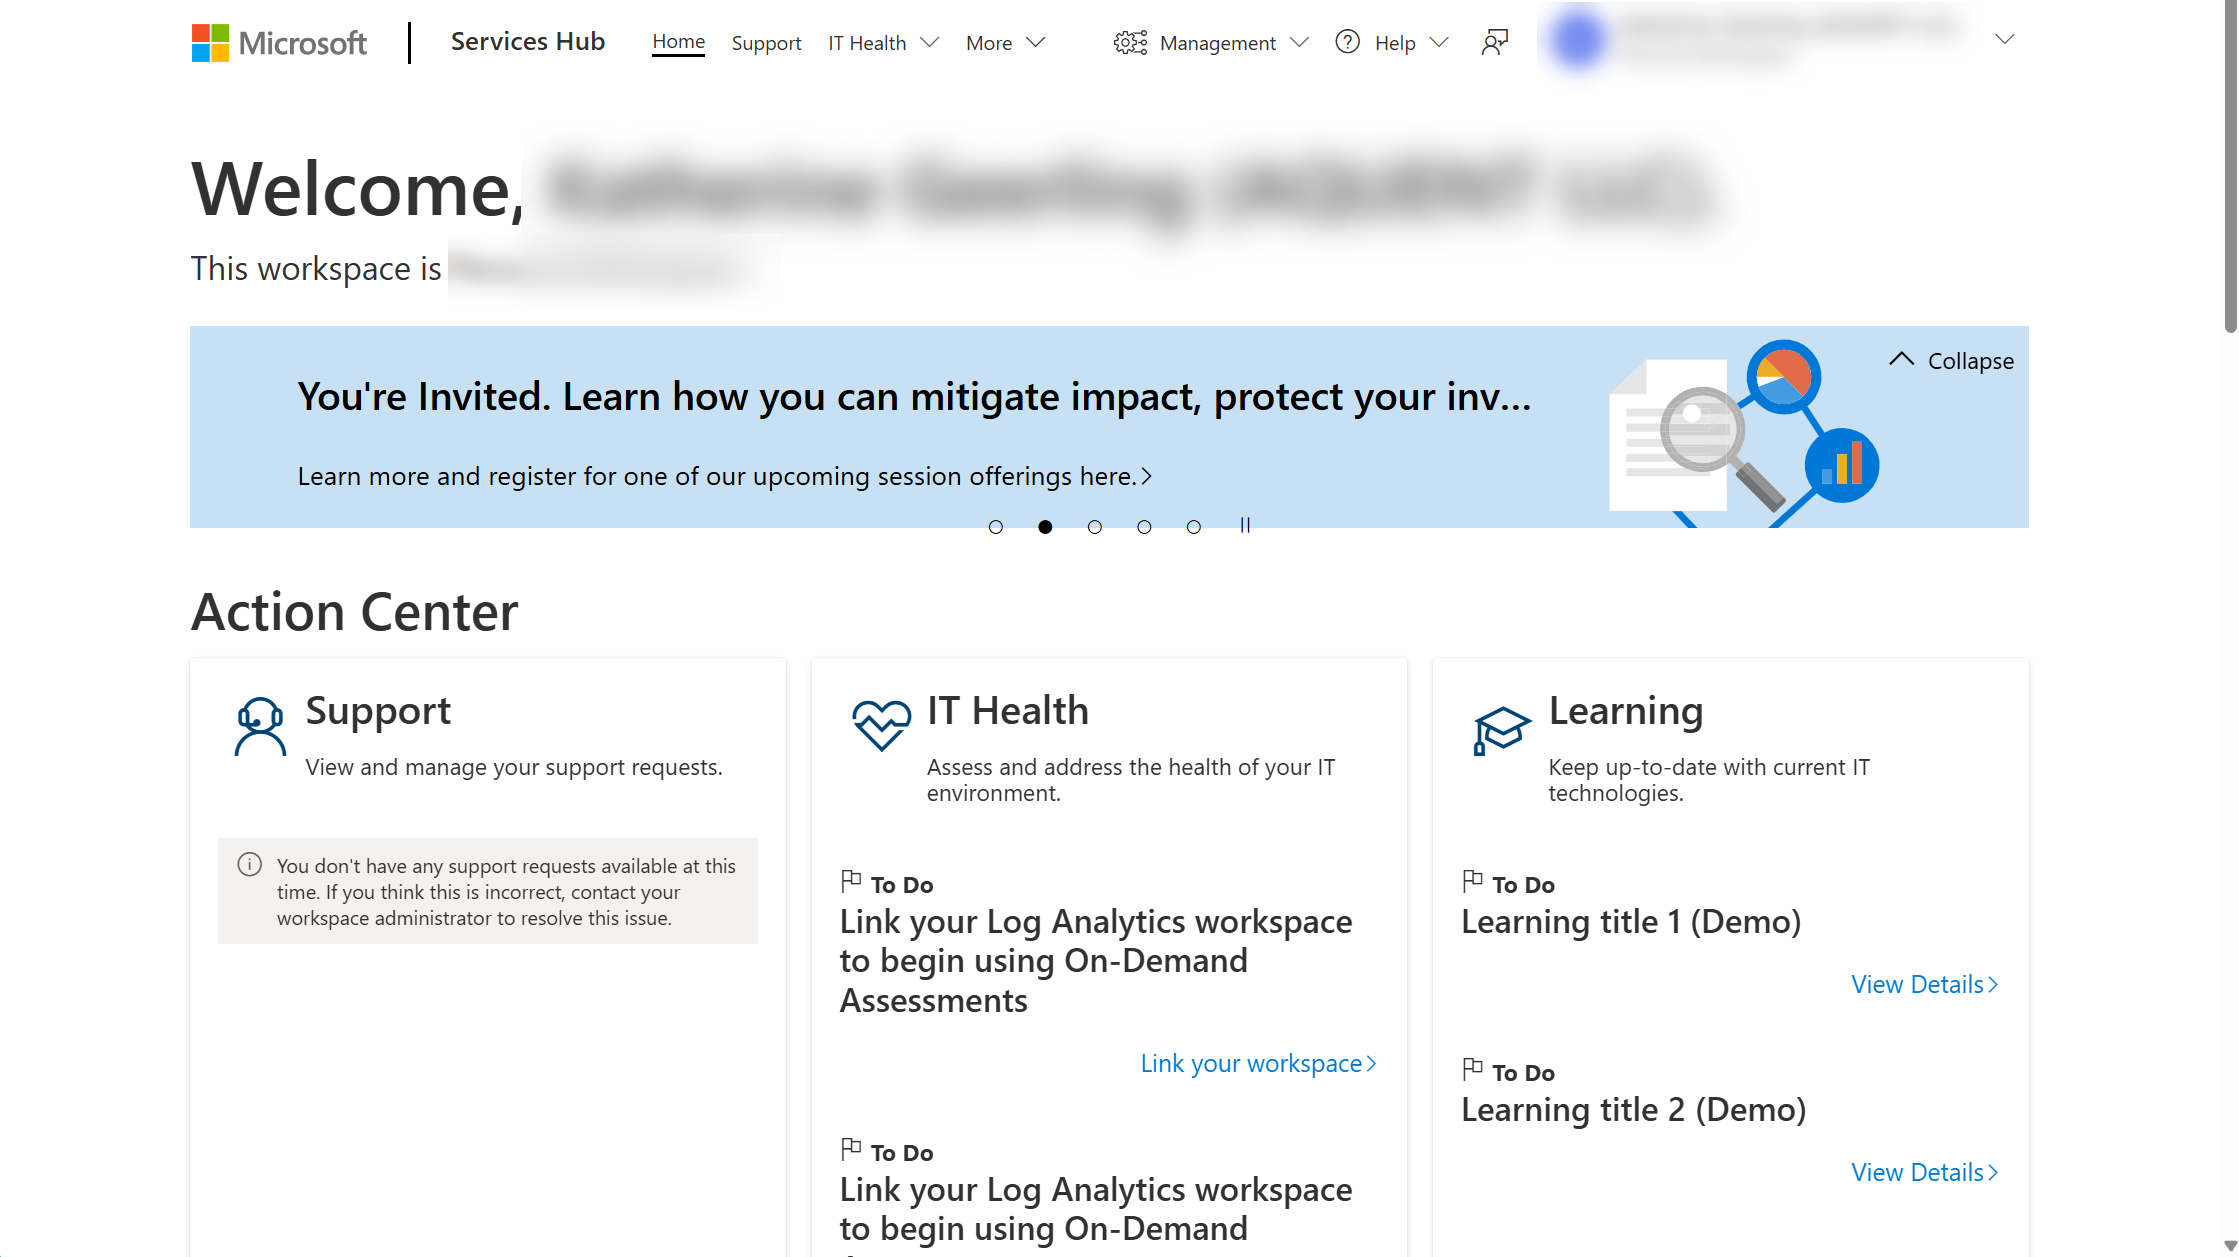Scroll down the page using scrollbar
Viewport: 2239px width, 1257px height.
coord(2228,1245)
